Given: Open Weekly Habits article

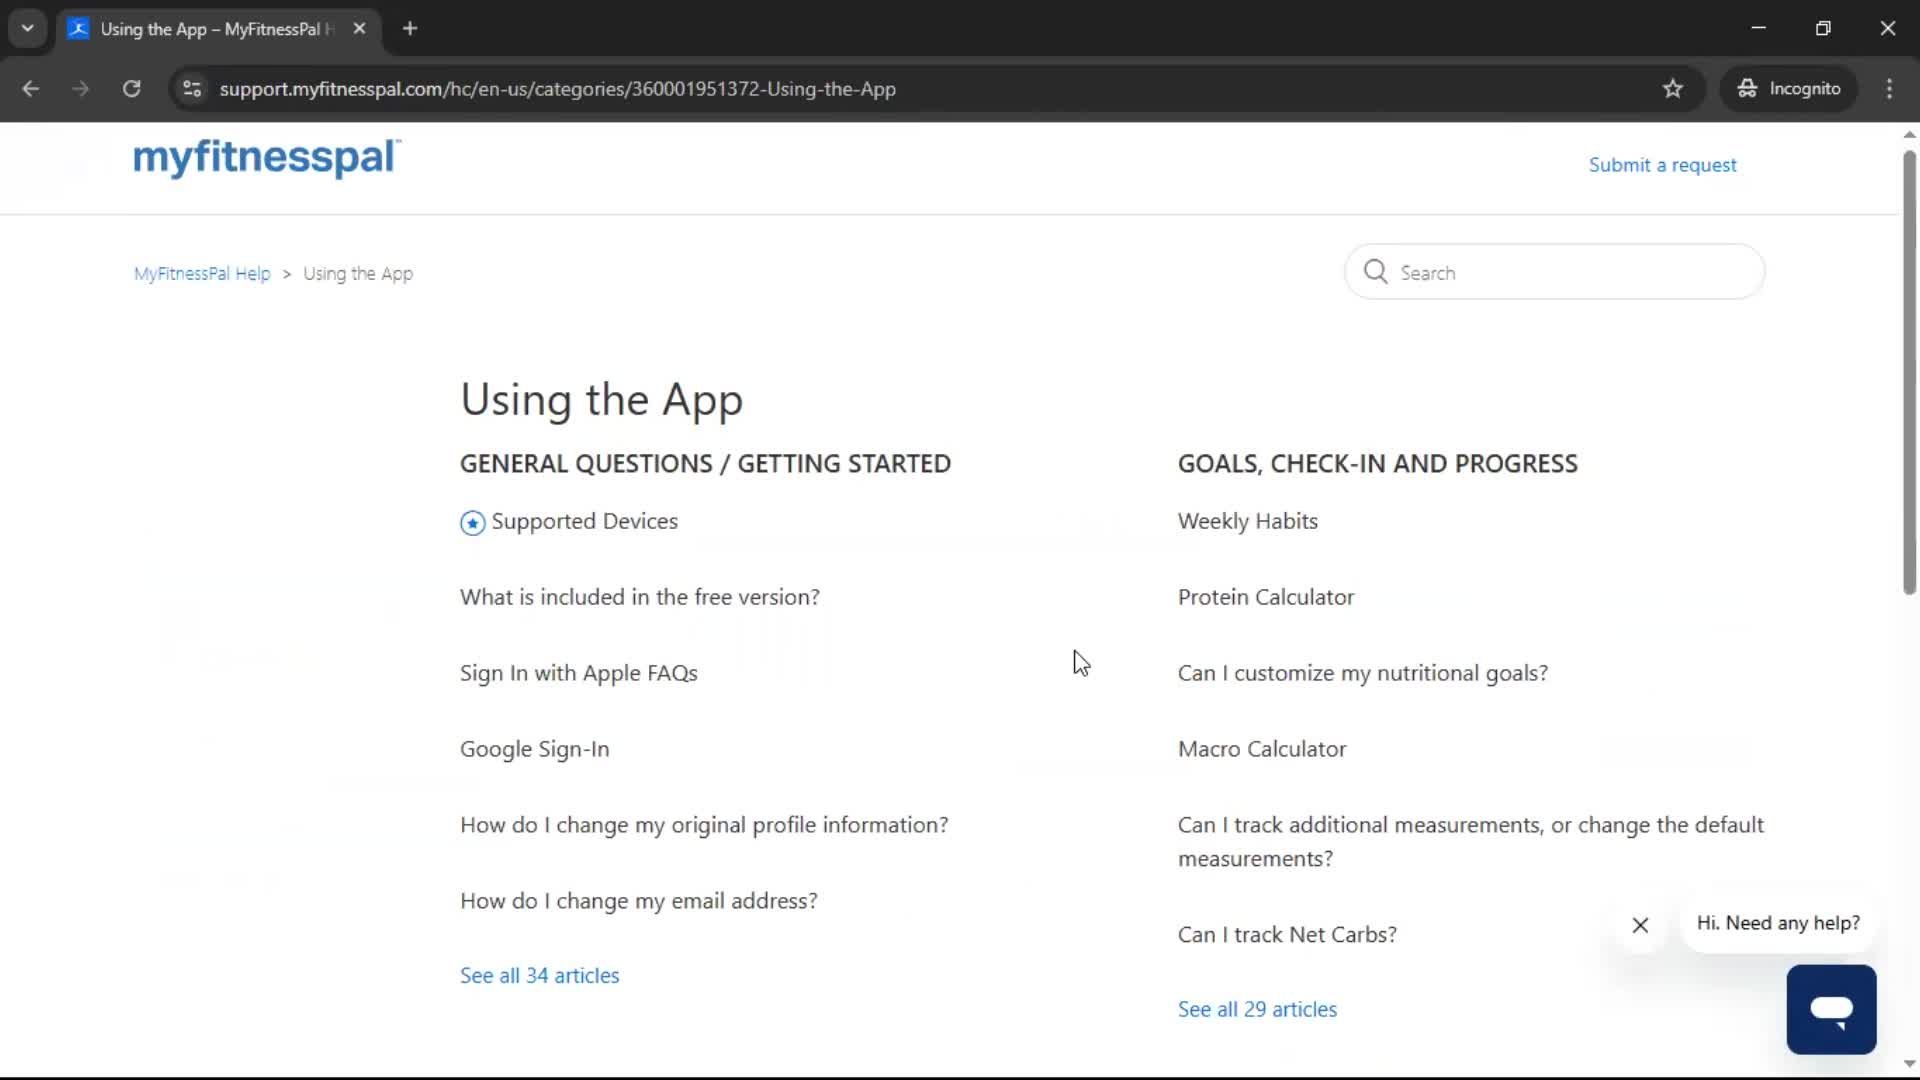Looking at the screenshot, I should 1247,521.
